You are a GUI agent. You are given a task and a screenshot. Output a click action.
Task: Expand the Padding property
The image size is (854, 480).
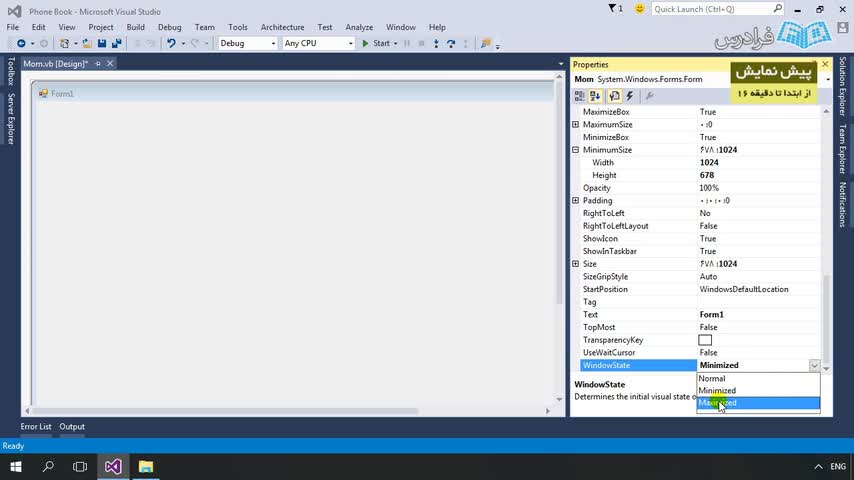576,200
